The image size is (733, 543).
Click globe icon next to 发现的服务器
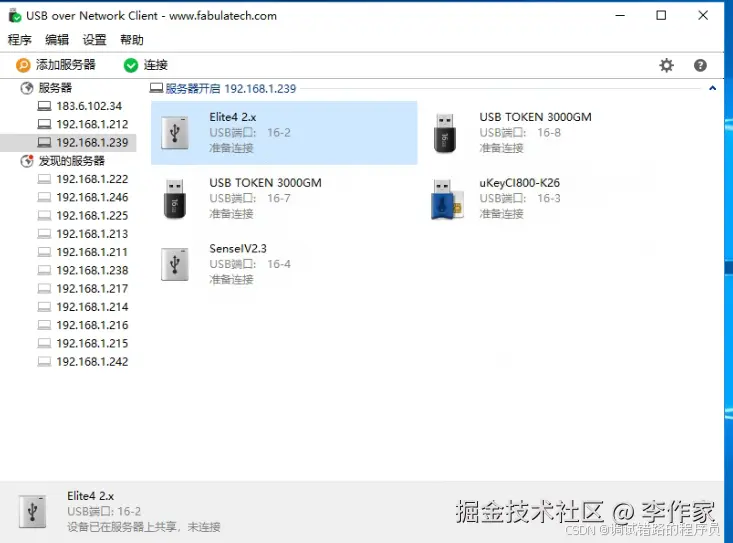[x=27, y=161]
